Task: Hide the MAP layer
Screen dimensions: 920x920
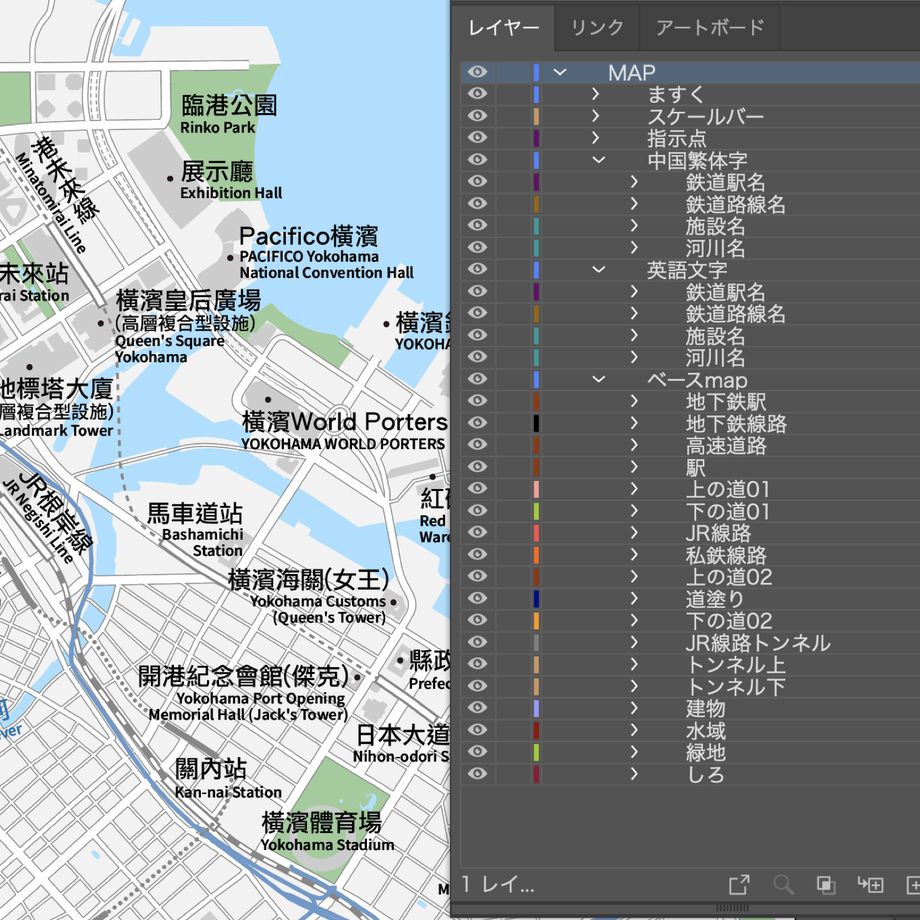Action: [478, 72]
